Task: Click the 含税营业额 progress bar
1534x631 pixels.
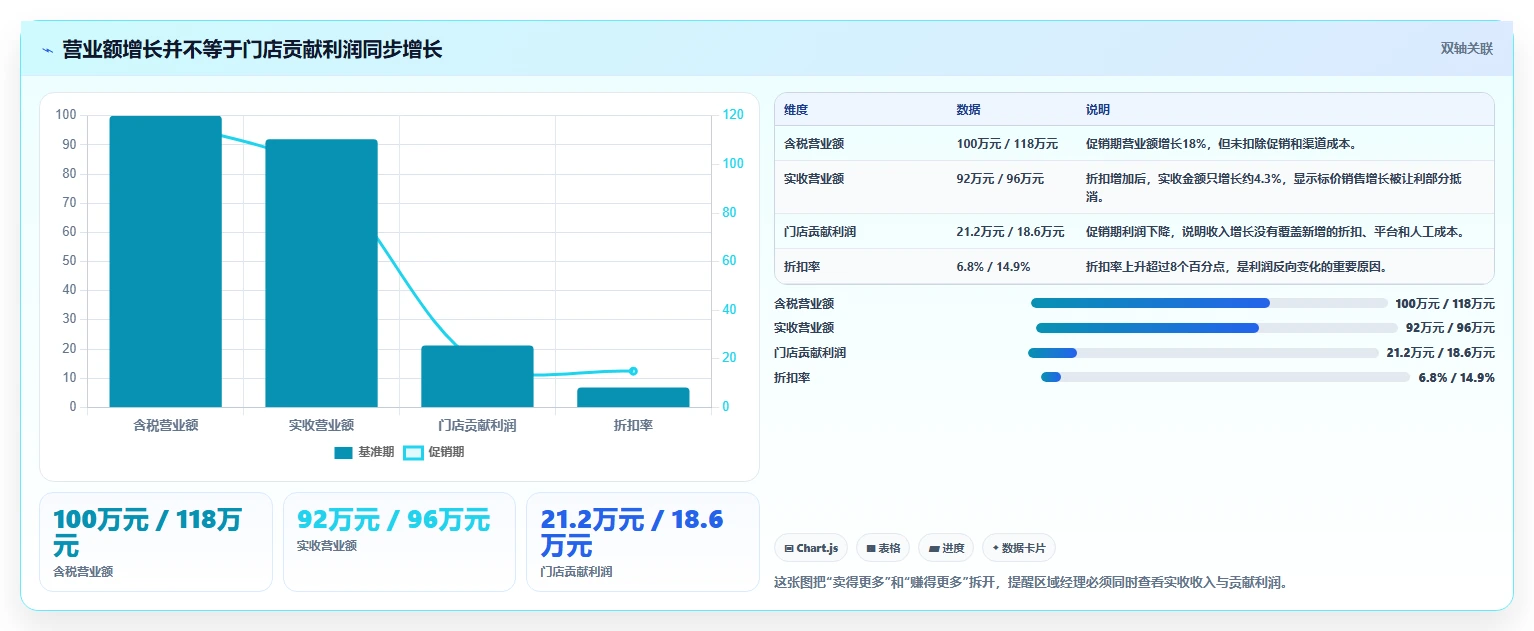Action: click(1210, 303)
